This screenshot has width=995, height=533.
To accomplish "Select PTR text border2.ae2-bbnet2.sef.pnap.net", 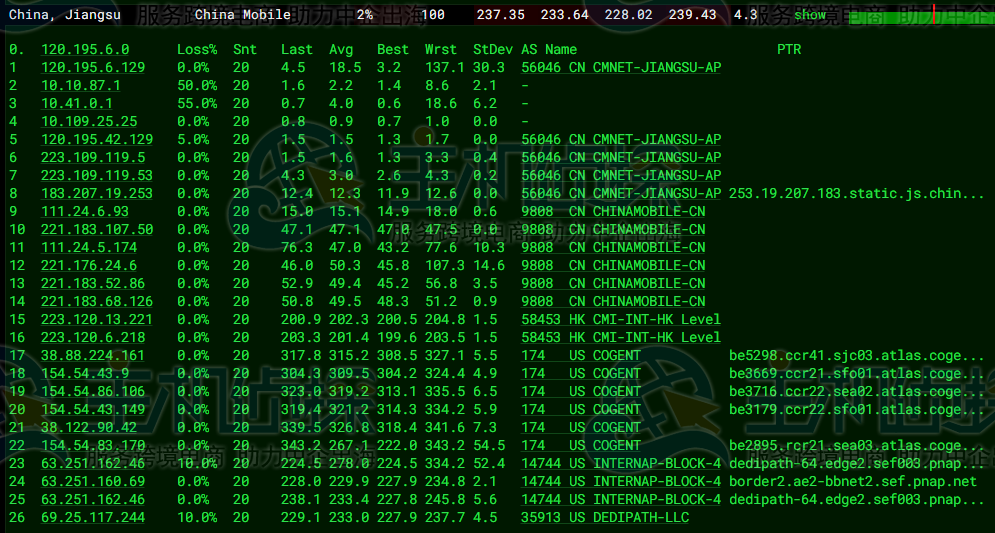I will pyautogui.click(x=853, y=481).
